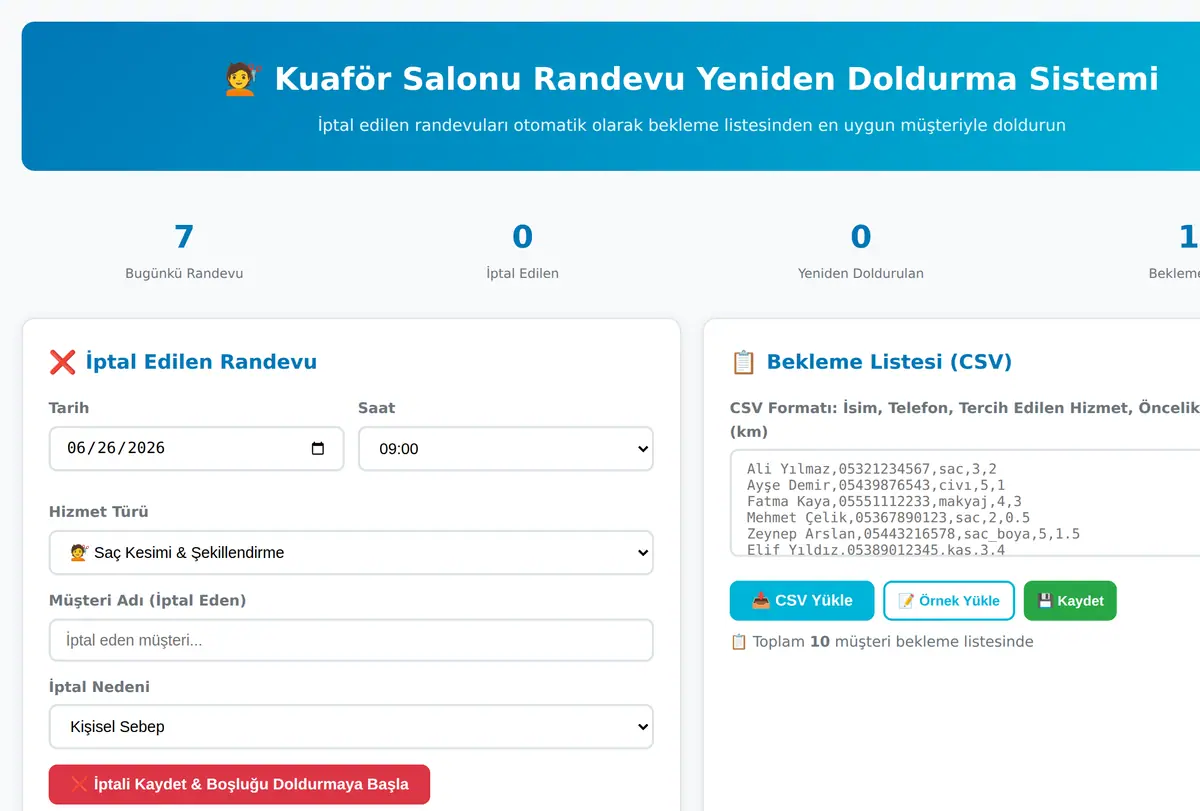Open the Saat dropdown showing 09:00
1200x811 pixels.
point(506,449)
